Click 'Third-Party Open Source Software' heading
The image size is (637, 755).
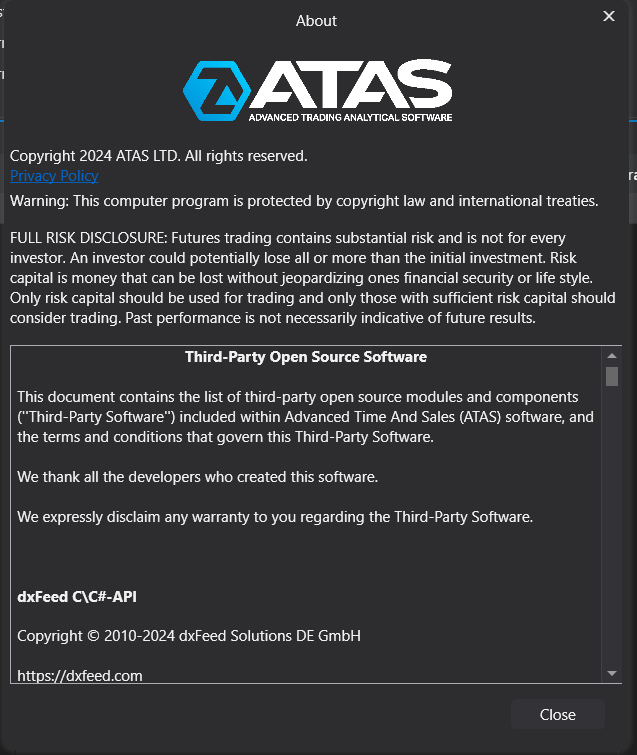(x=306, y=357)
